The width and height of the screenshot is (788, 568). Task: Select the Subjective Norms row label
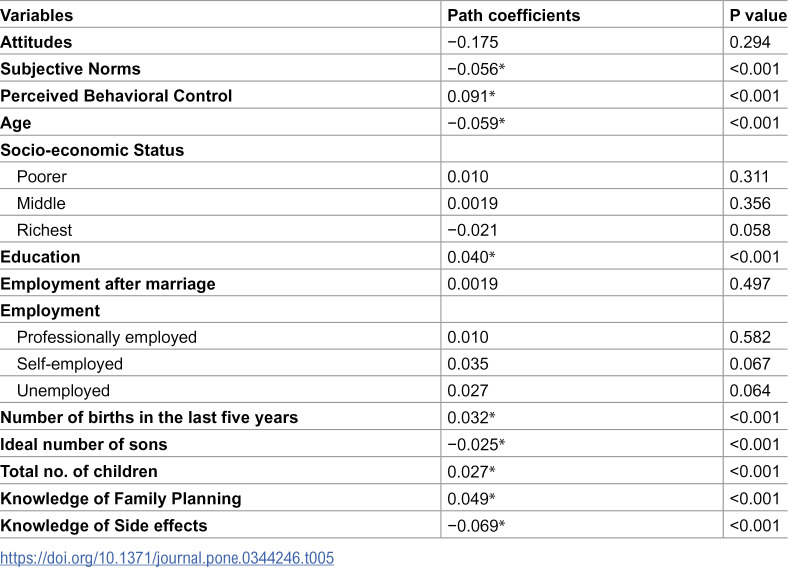70,69
